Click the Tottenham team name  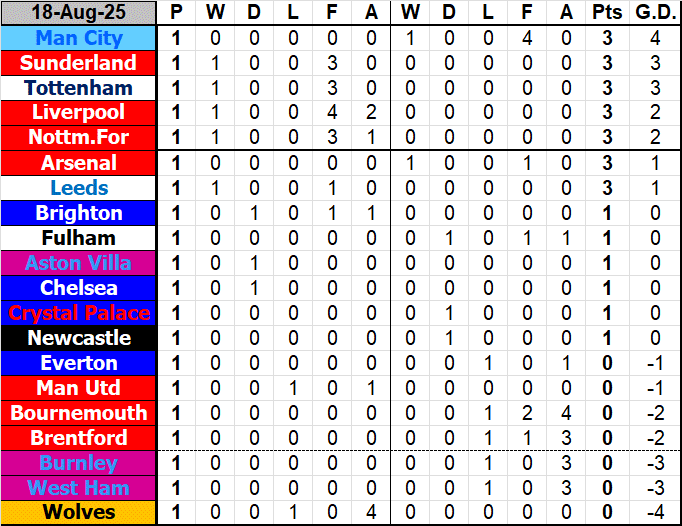coord(79,88)
